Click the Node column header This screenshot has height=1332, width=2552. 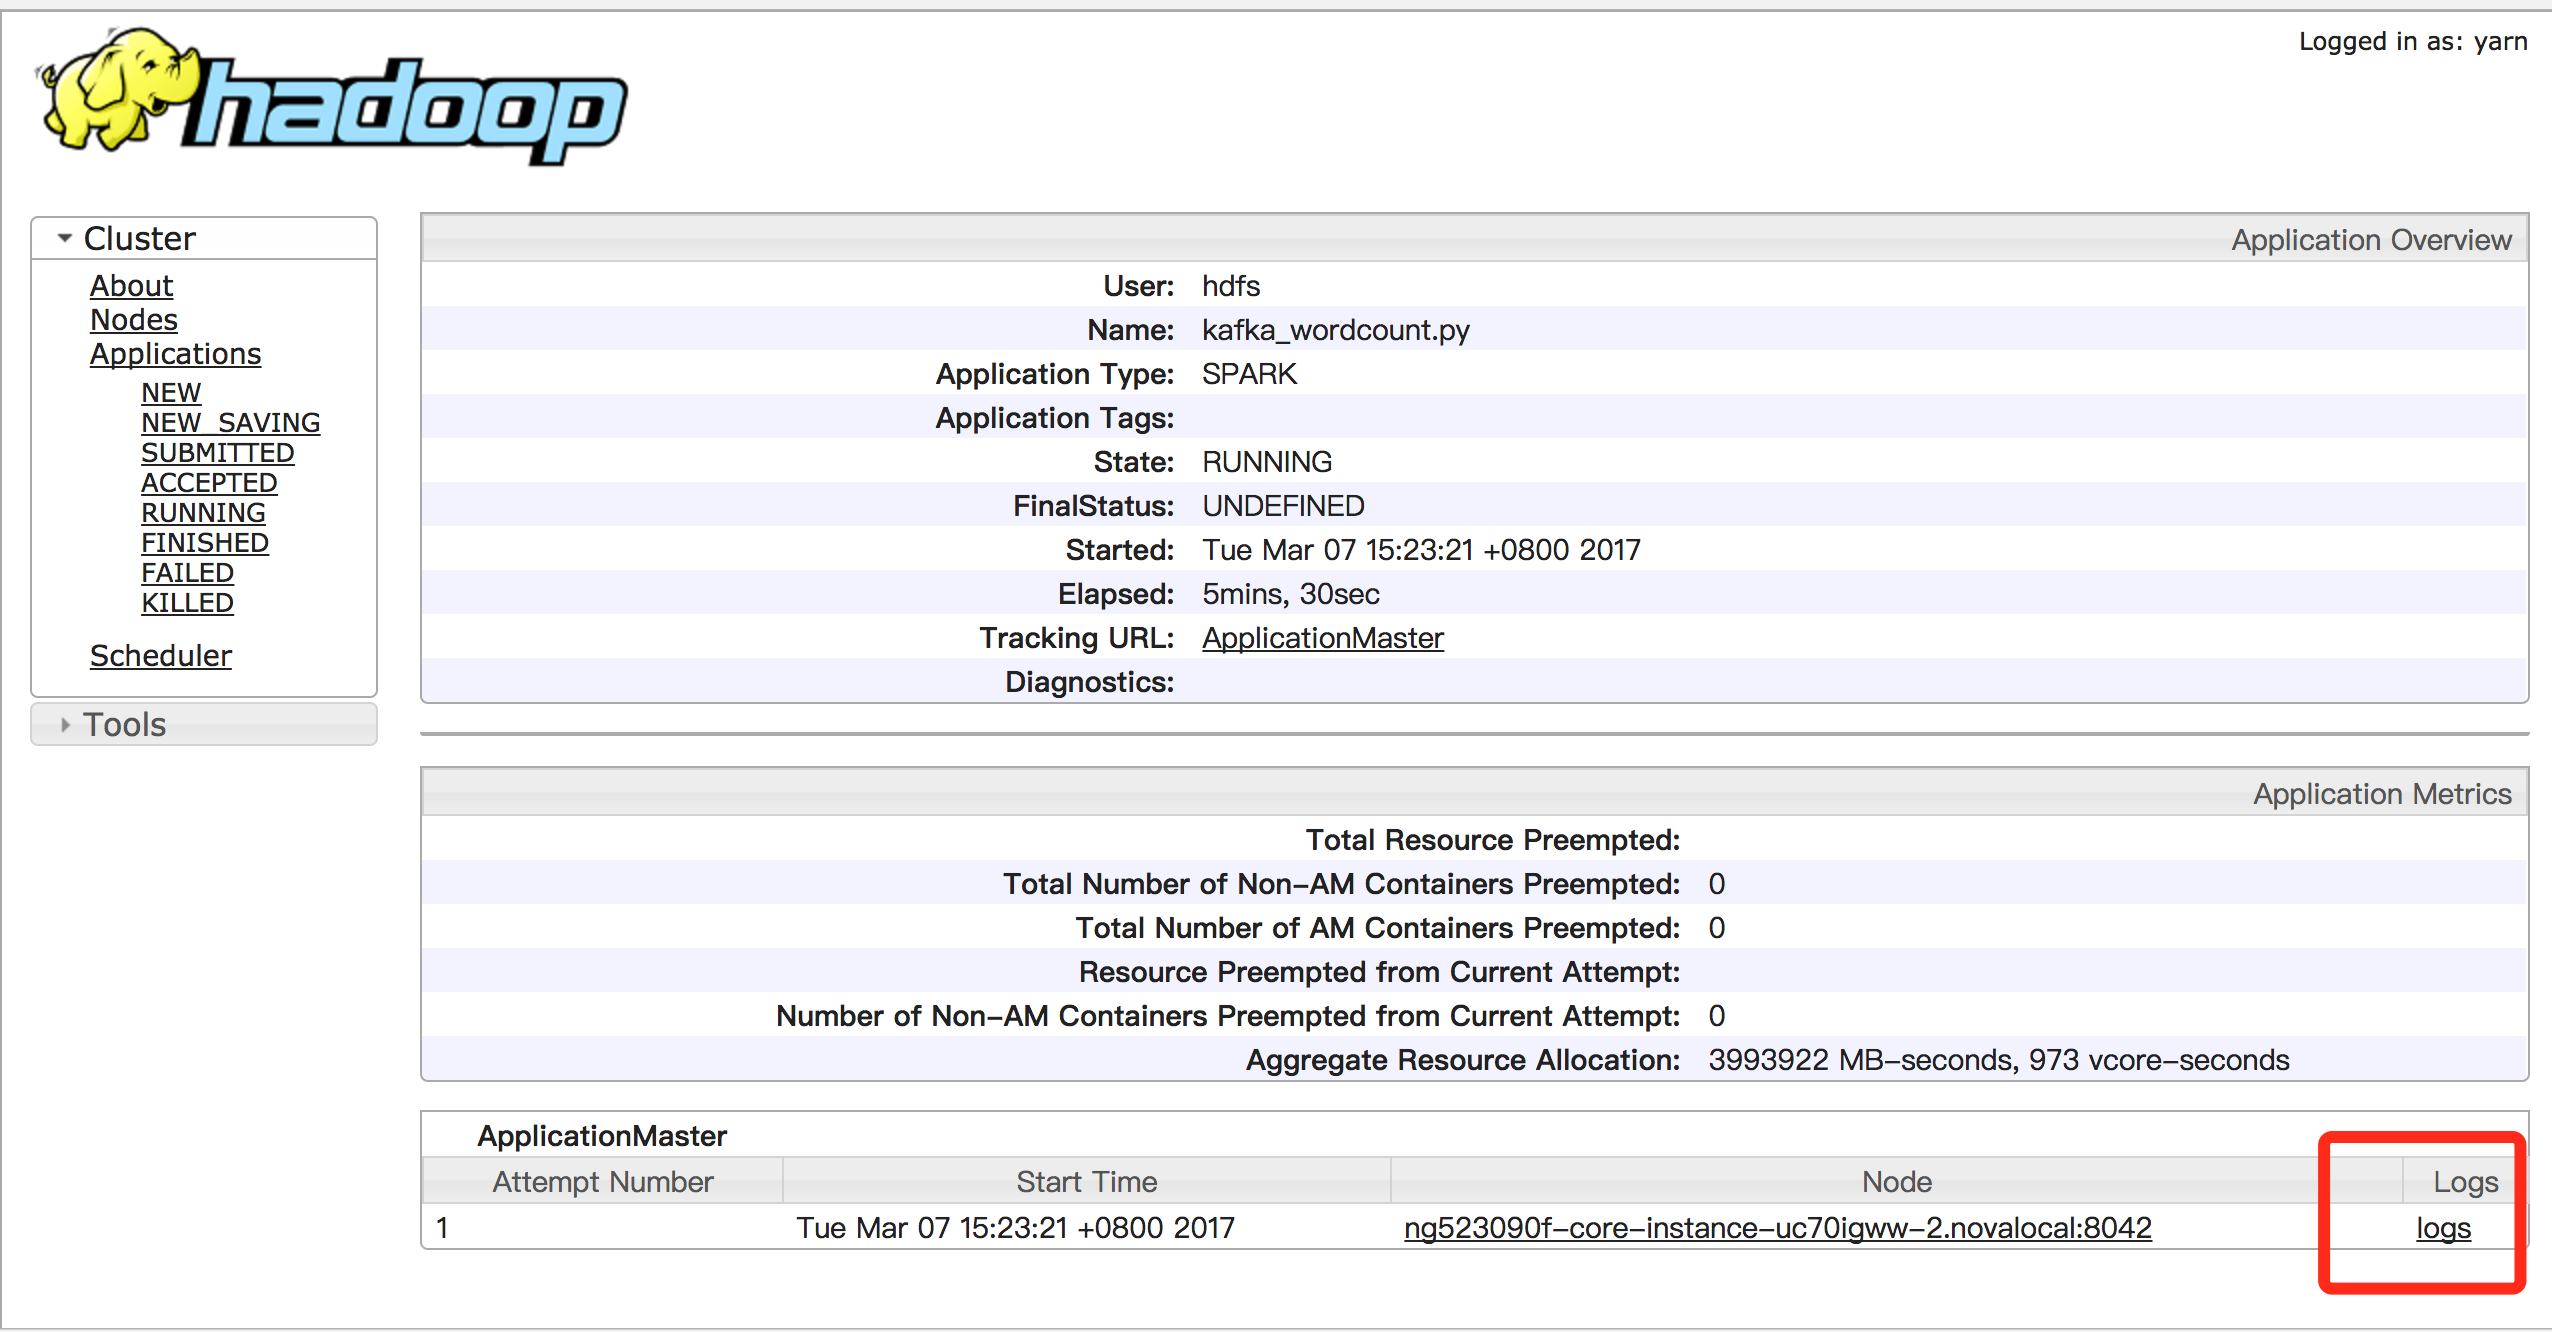[x=1897, y=1182]
